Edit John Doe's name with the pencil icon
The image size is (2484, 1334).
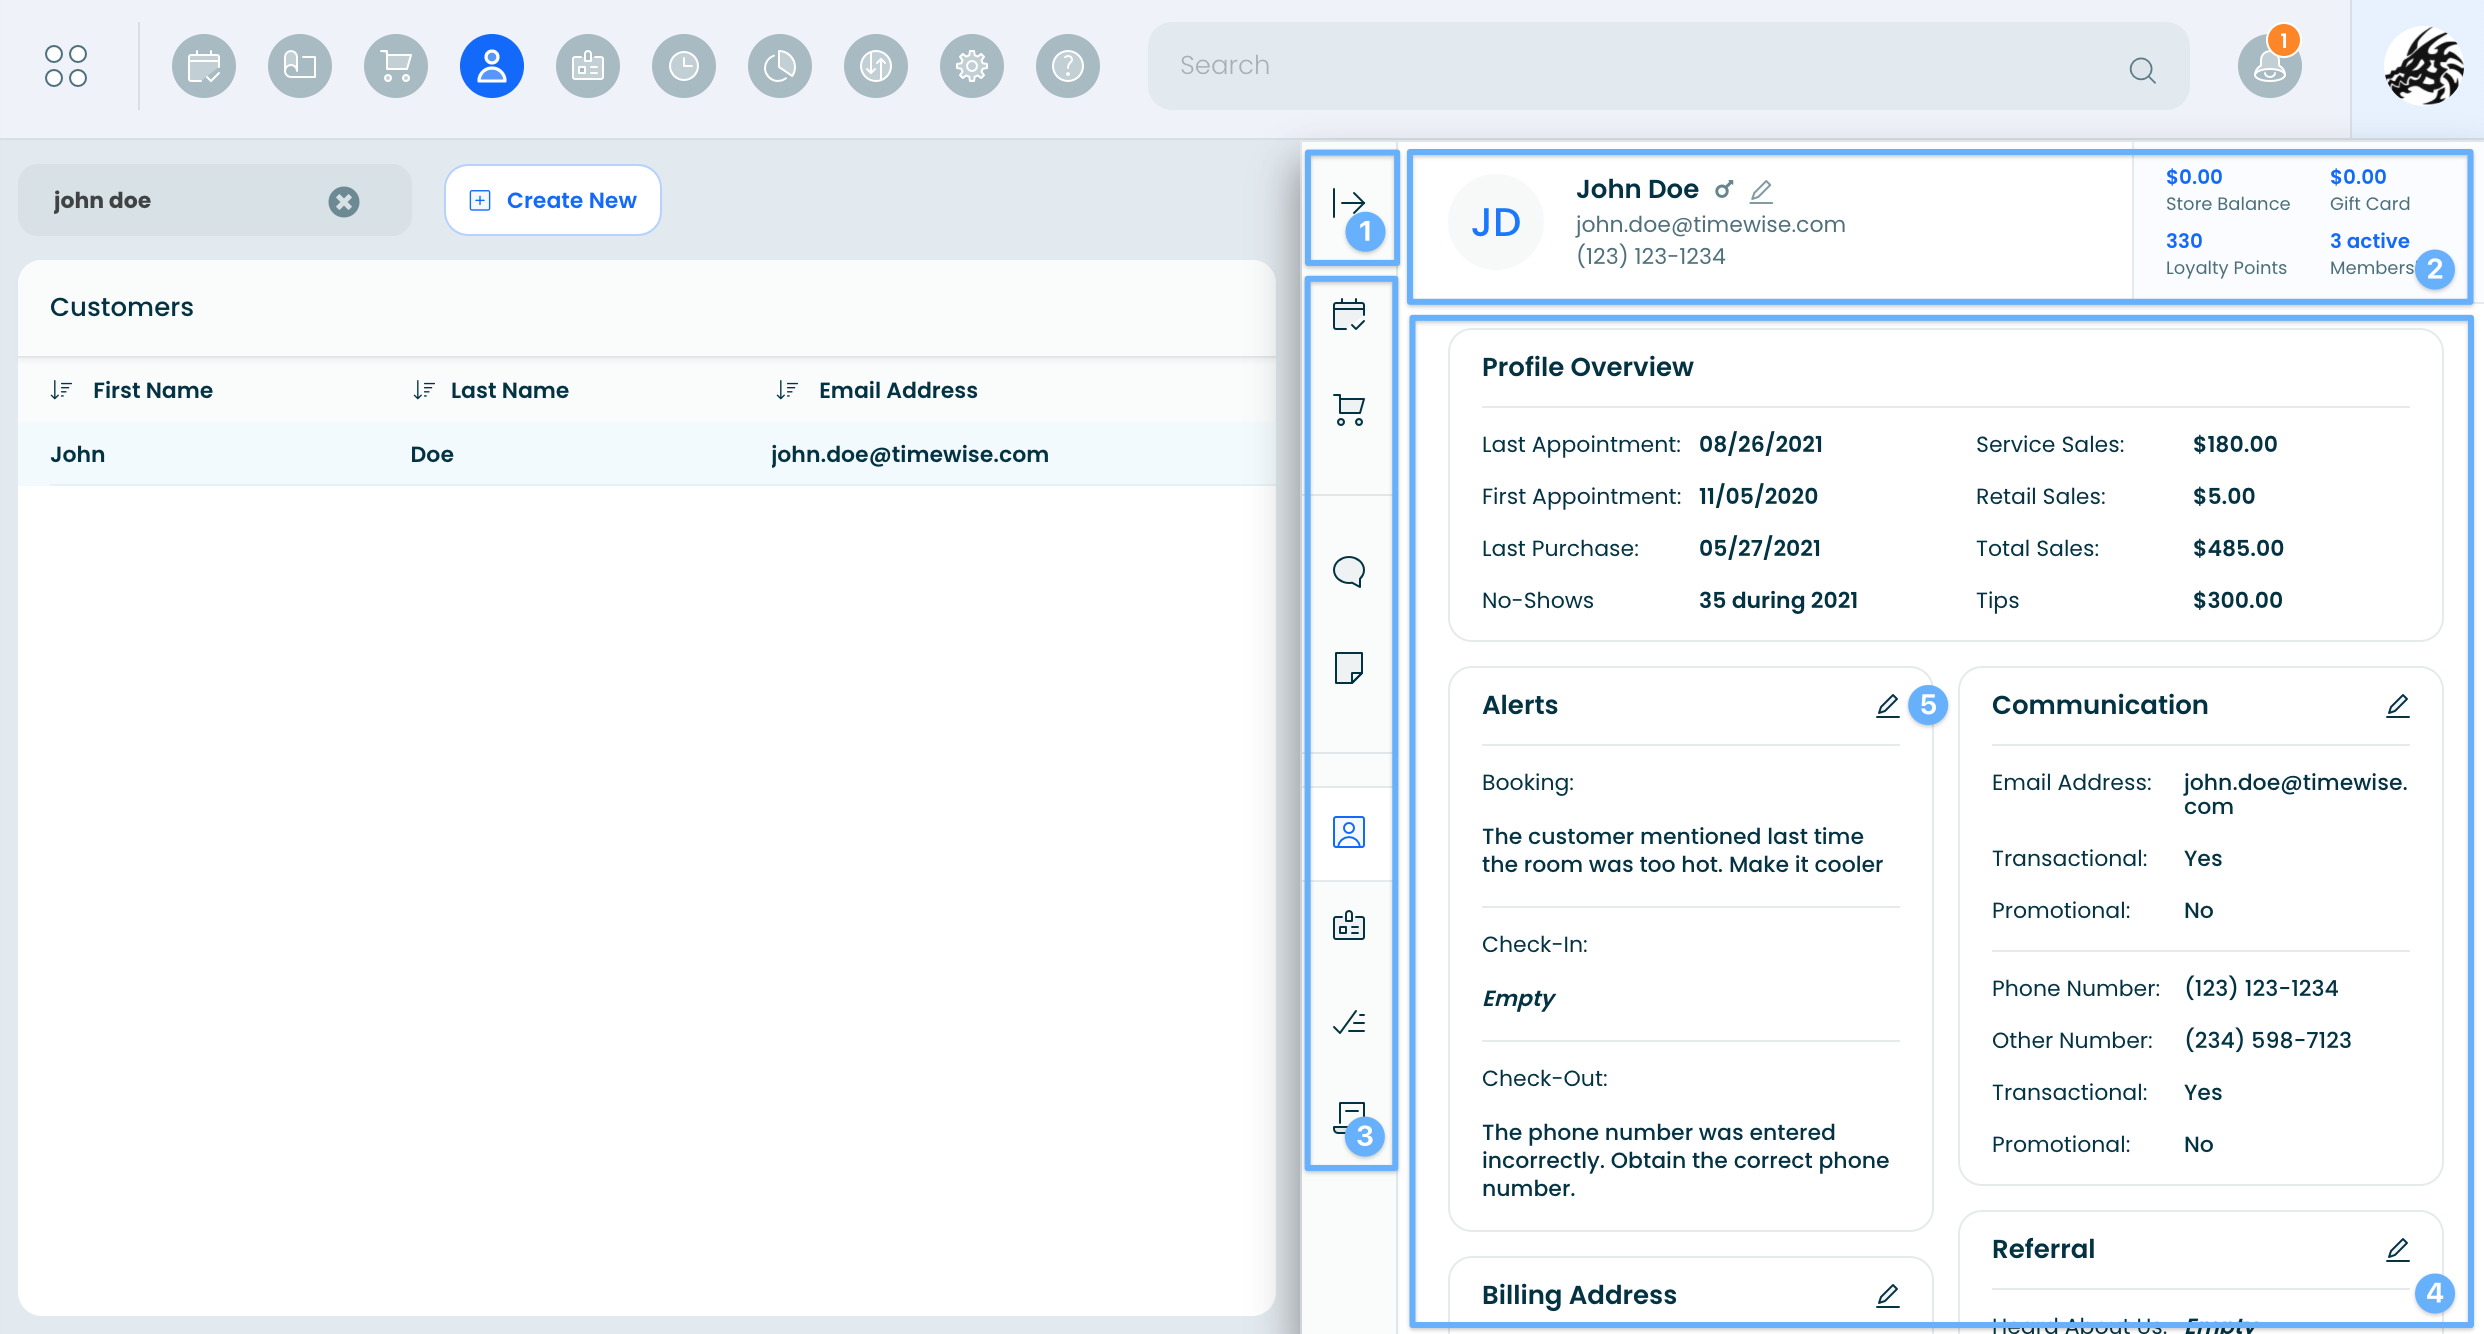click(1761, 190)
